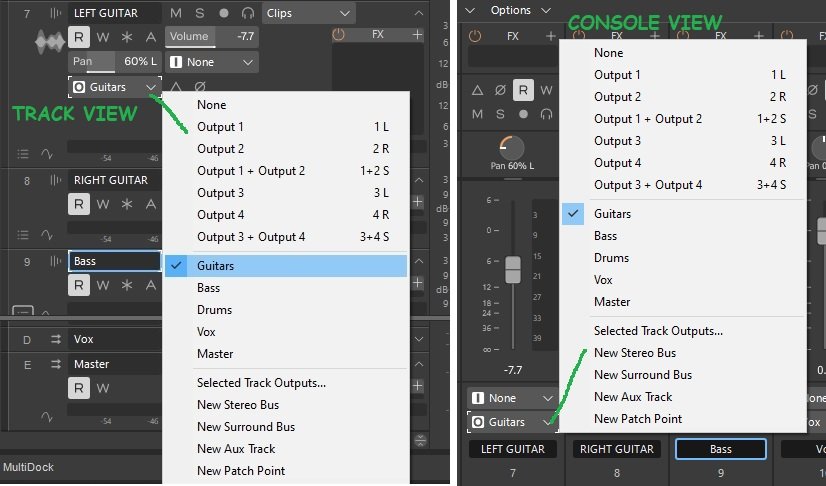Toggle FX bin power in track view
The image size is (826, 486).
[x=338, y=34]
